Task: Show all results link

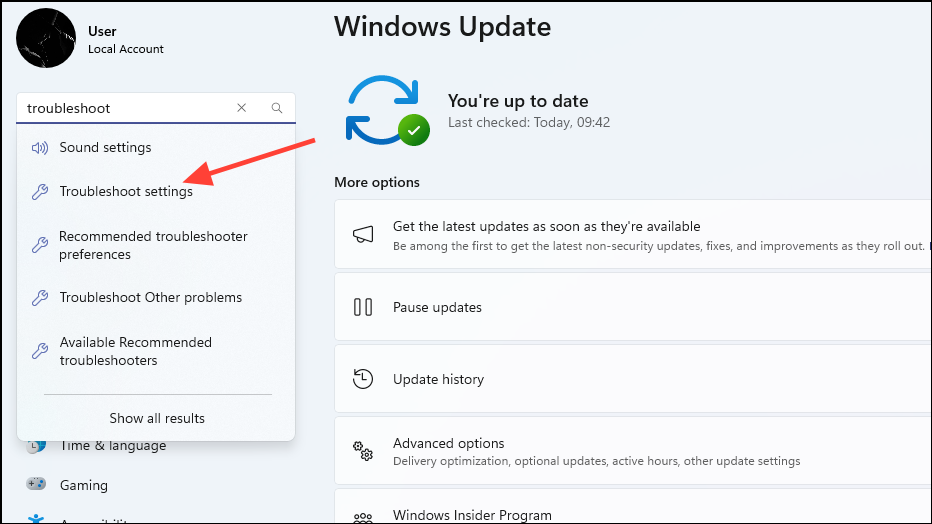Action: tap(157, 418)
